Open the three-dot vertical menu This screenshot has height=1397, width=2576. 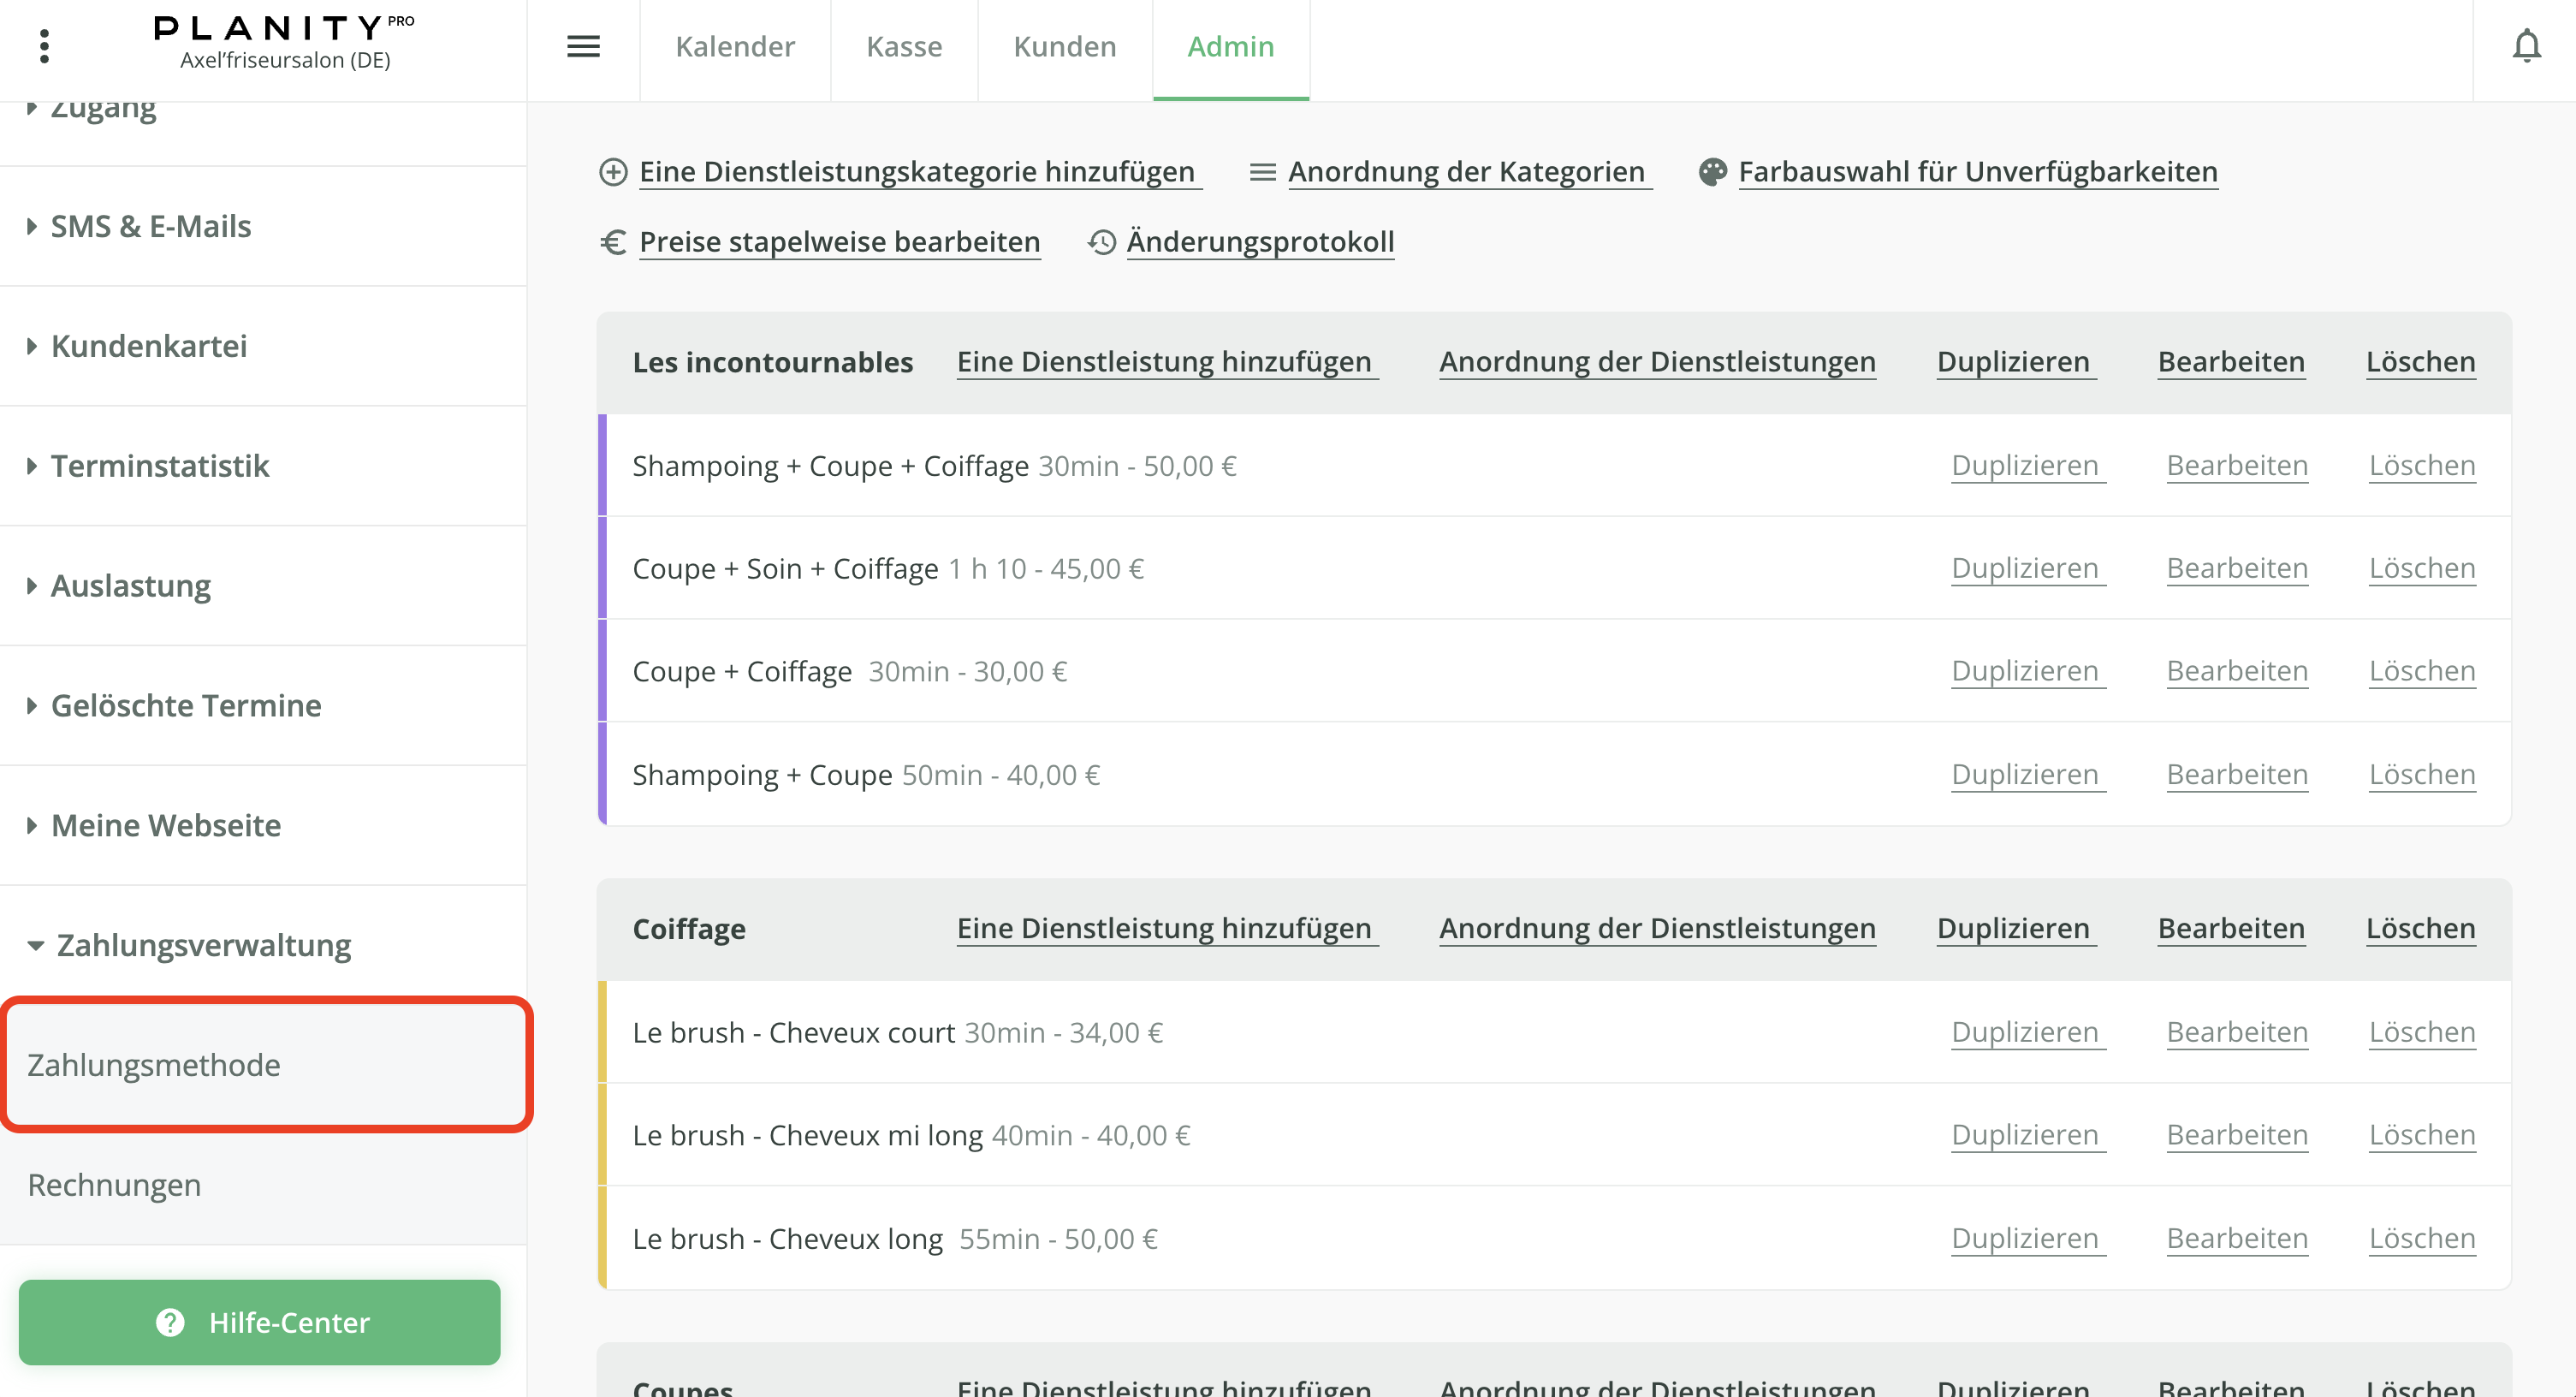(44, 46)
